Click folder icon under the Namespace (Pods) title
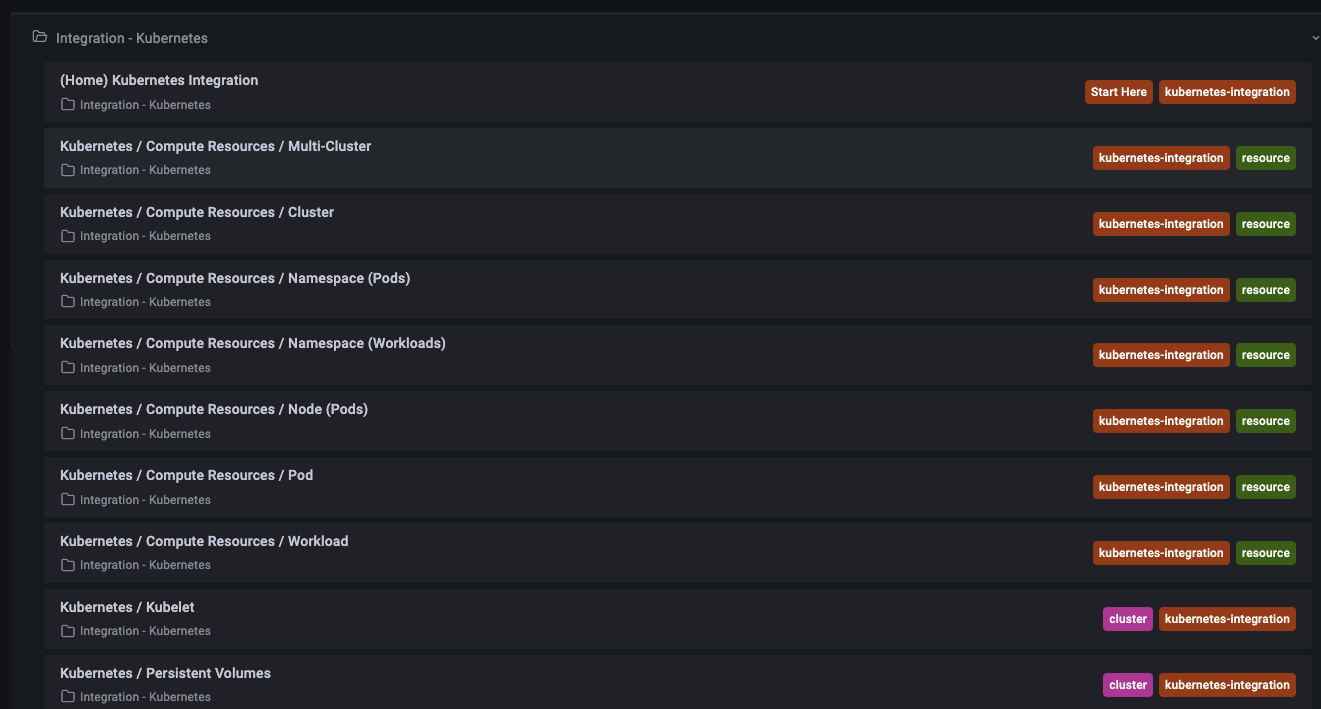The image size is (1321, 709). pos(68,302)
